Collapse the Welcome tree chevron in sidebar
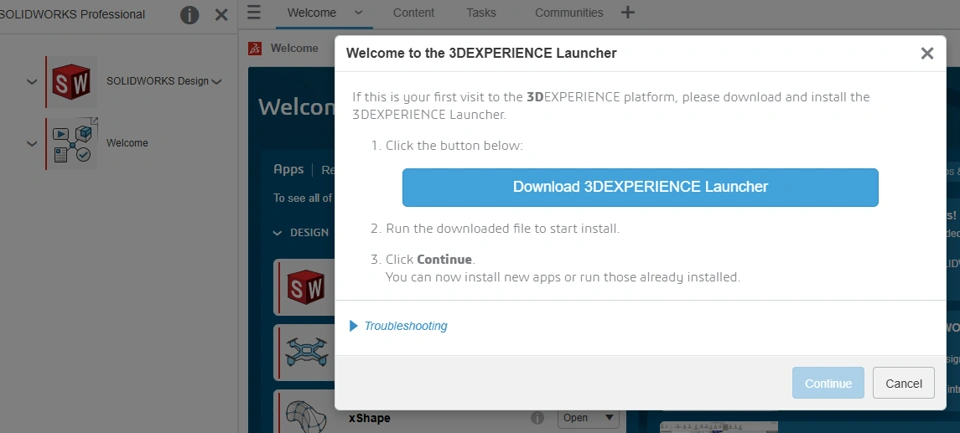Viewport: 960px width, 433px height. (31, 143)
